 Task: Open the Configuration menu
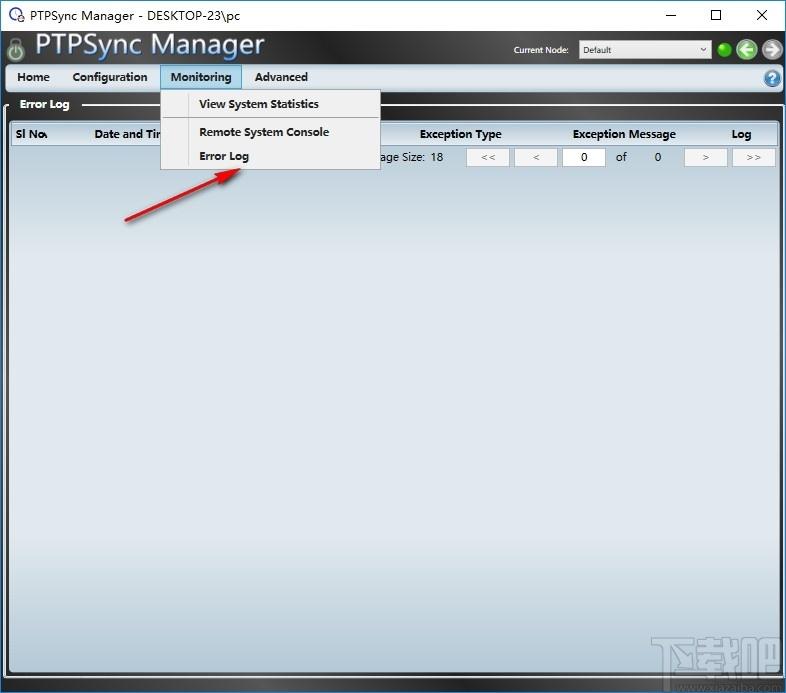tap(110, 77)
